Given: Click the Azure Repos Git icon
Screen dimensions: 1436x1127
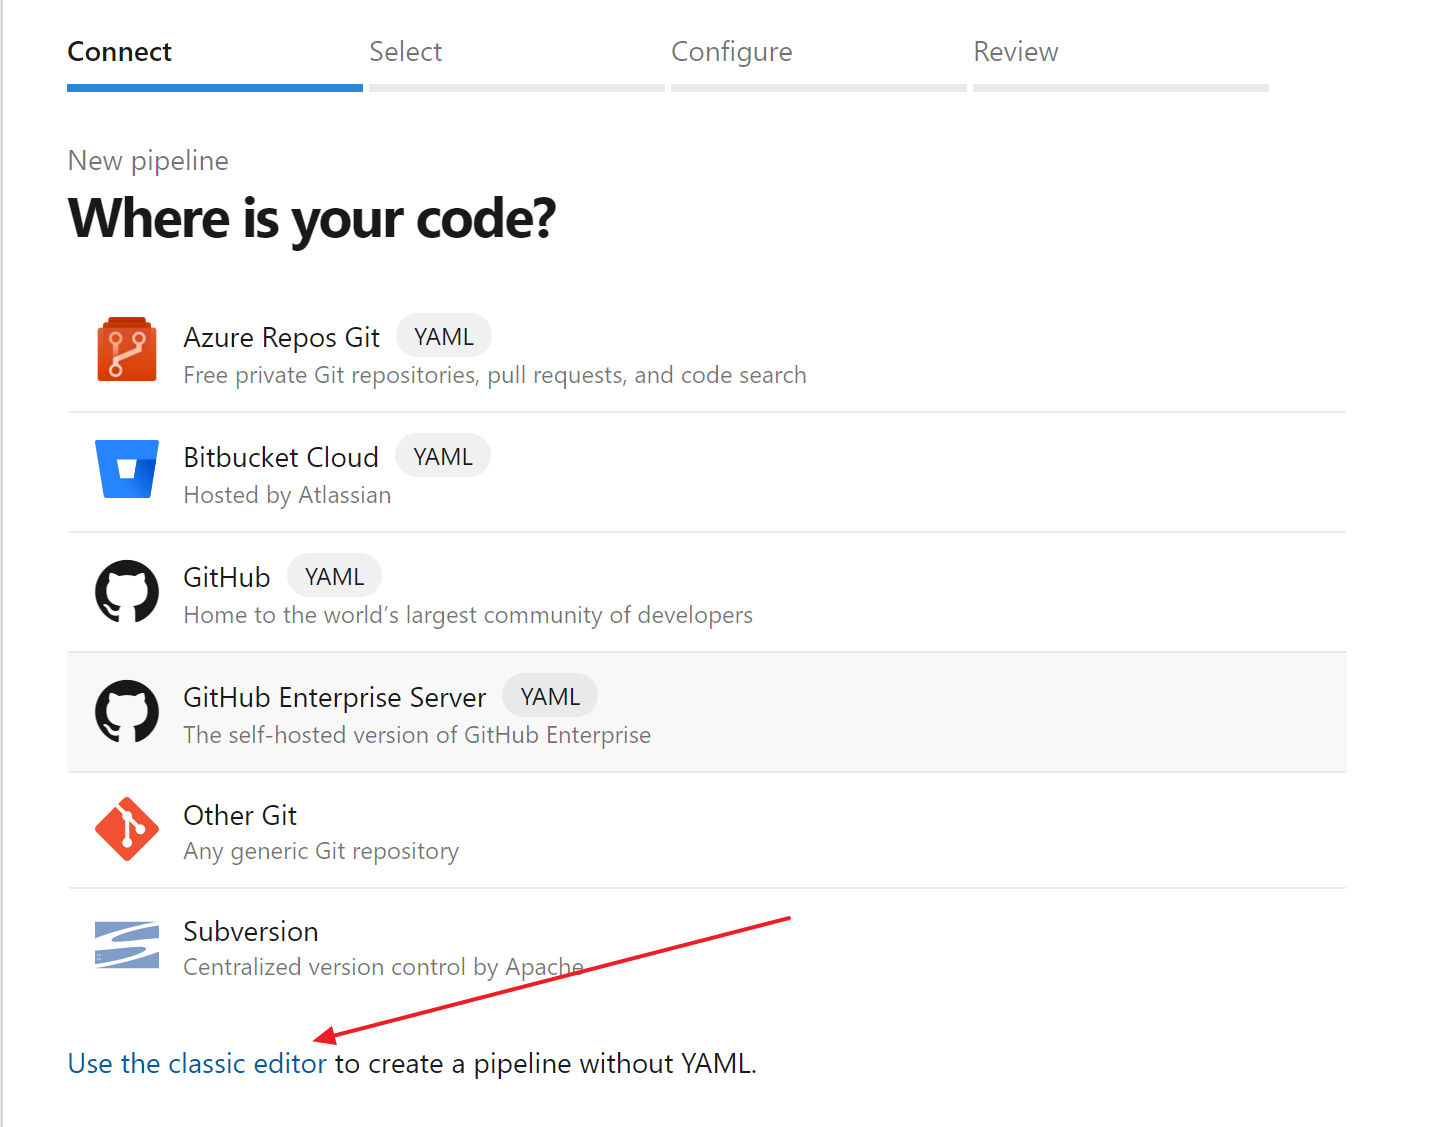Looking at the screenshot, I should [127, 350].
